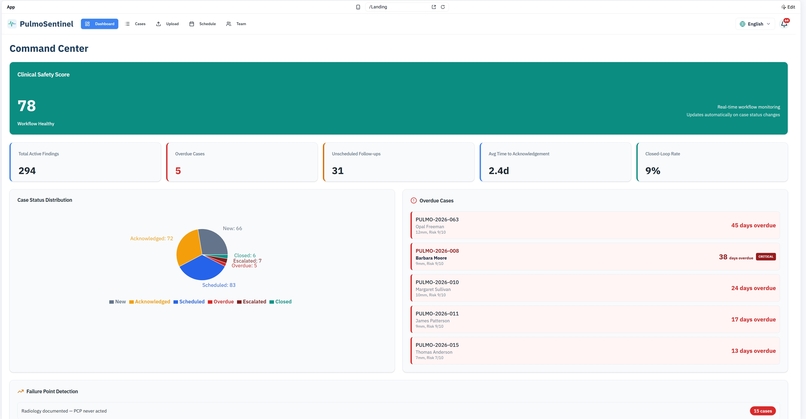Click the 15 cases red badge
The image size is (806, 419).
pos(762,411)
